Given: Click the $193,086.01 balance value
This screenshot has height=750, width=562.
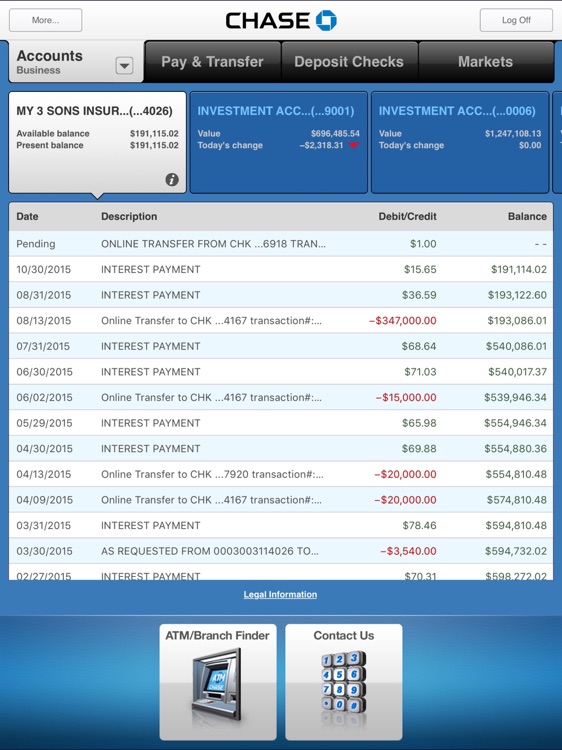Looking at the screenshot, I should pyautogui.click(x=517, y=320).
